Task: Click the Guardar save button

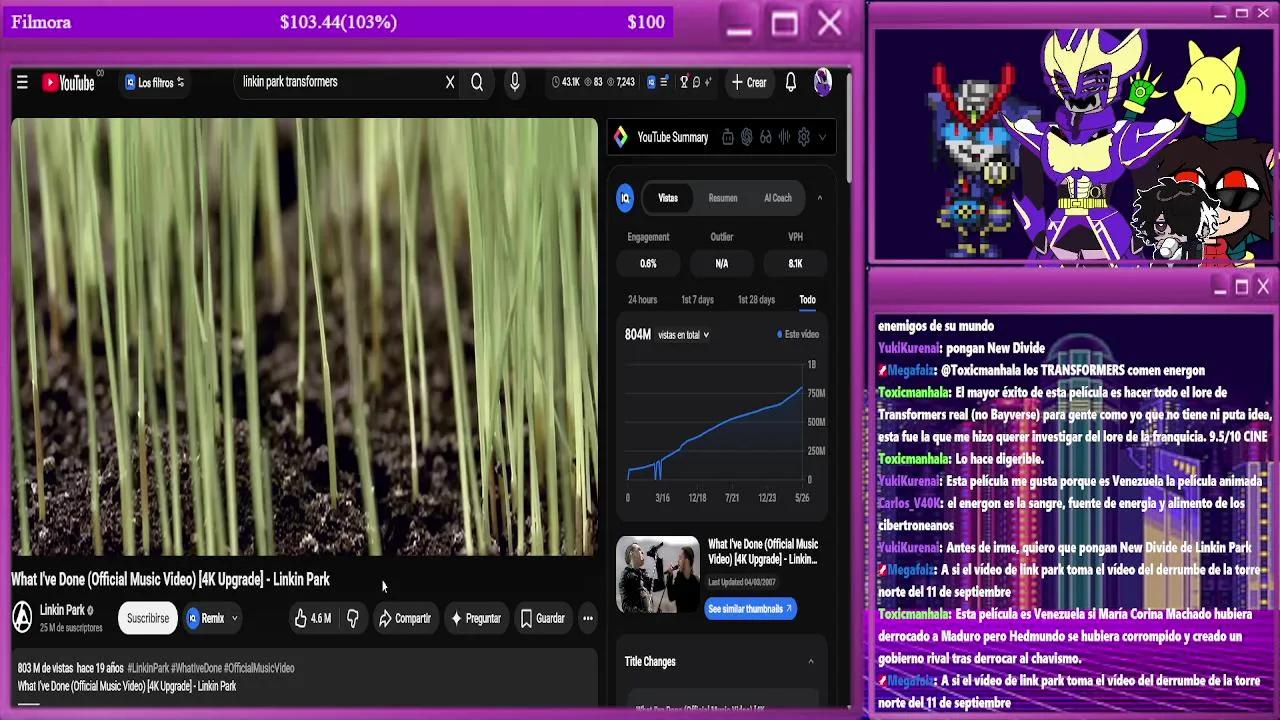Action: click(543, 618)
